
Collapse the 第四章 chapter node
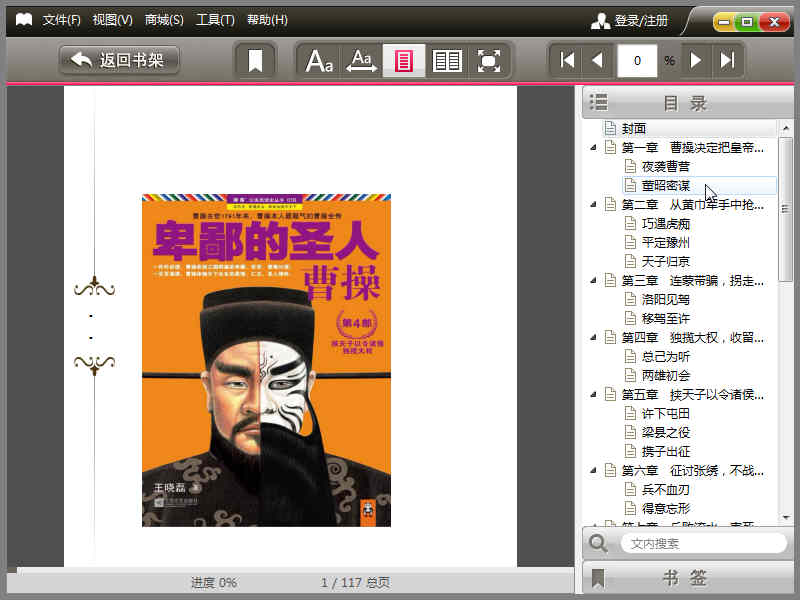(593, 338)
